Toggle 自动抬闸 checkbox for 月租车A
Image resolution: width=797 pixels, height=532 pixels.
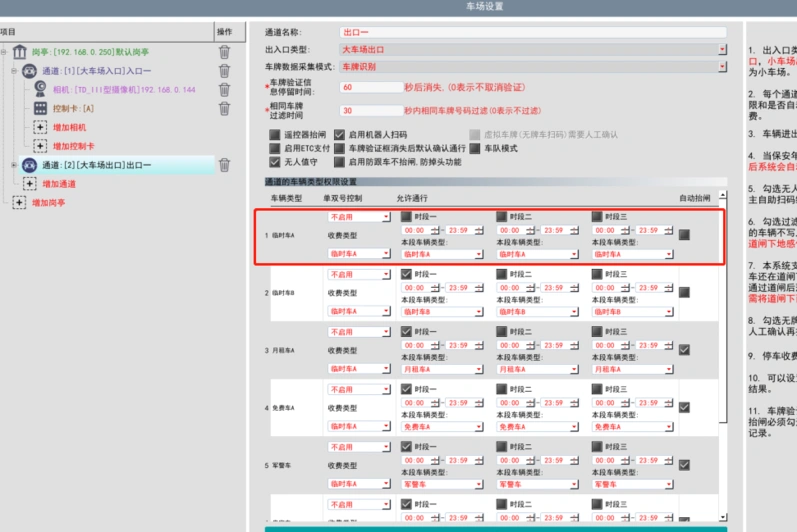[x=685, y=350]
